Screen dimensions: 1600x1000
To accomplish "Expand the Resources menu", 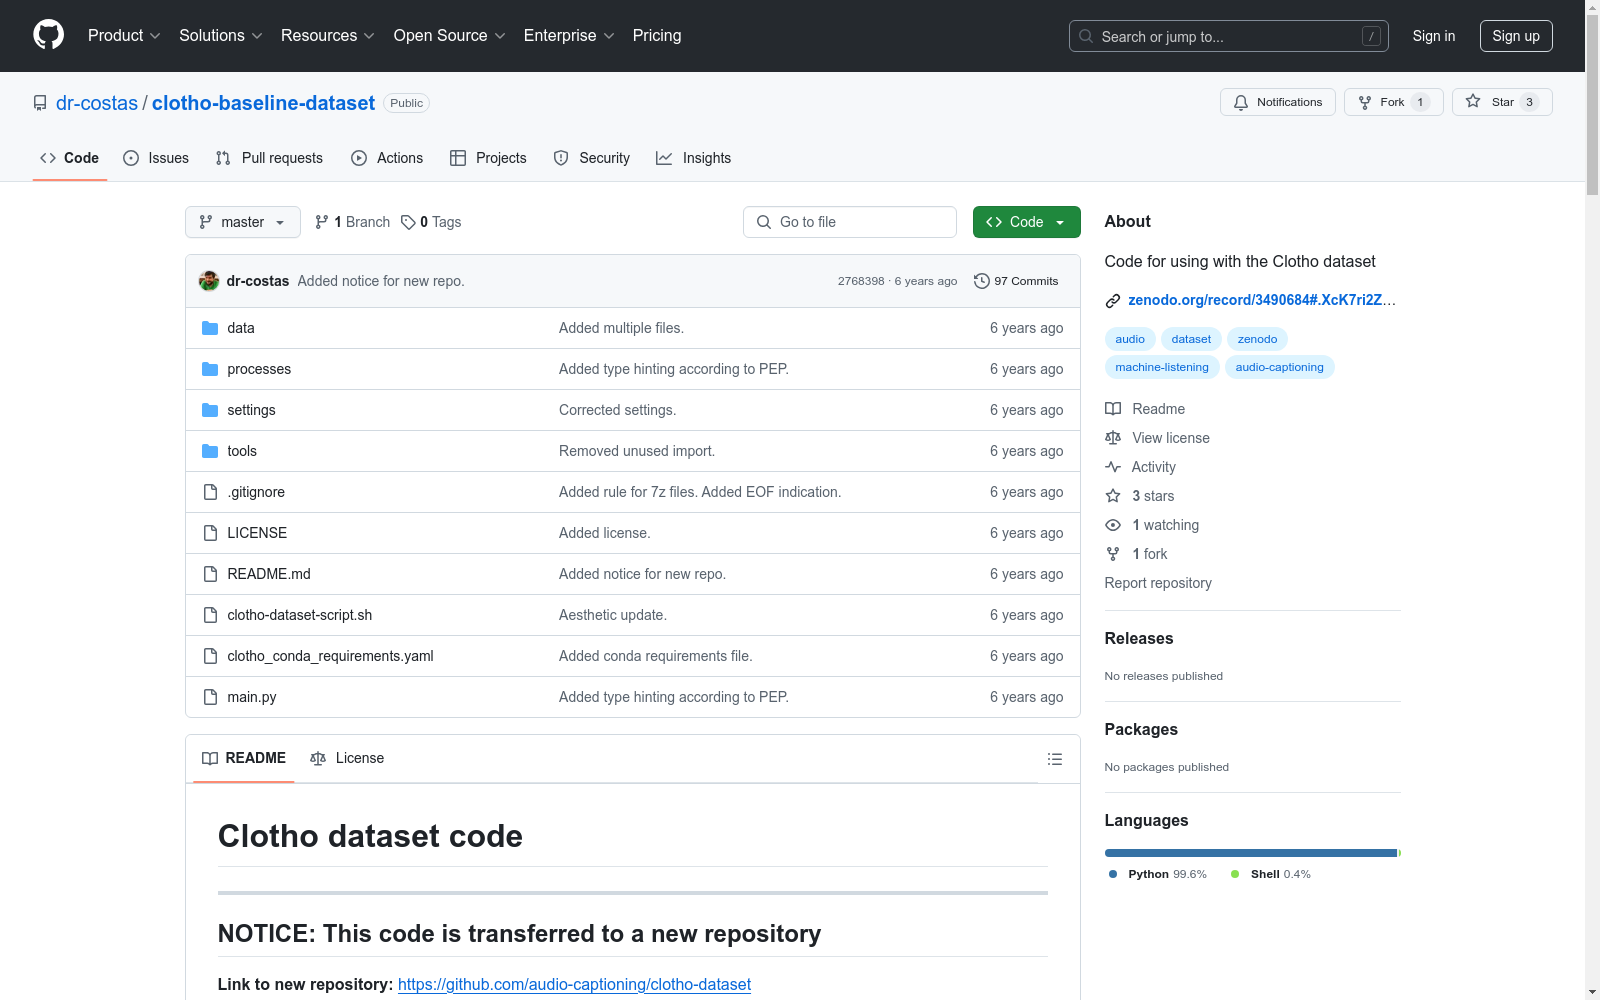I will 328,36.
